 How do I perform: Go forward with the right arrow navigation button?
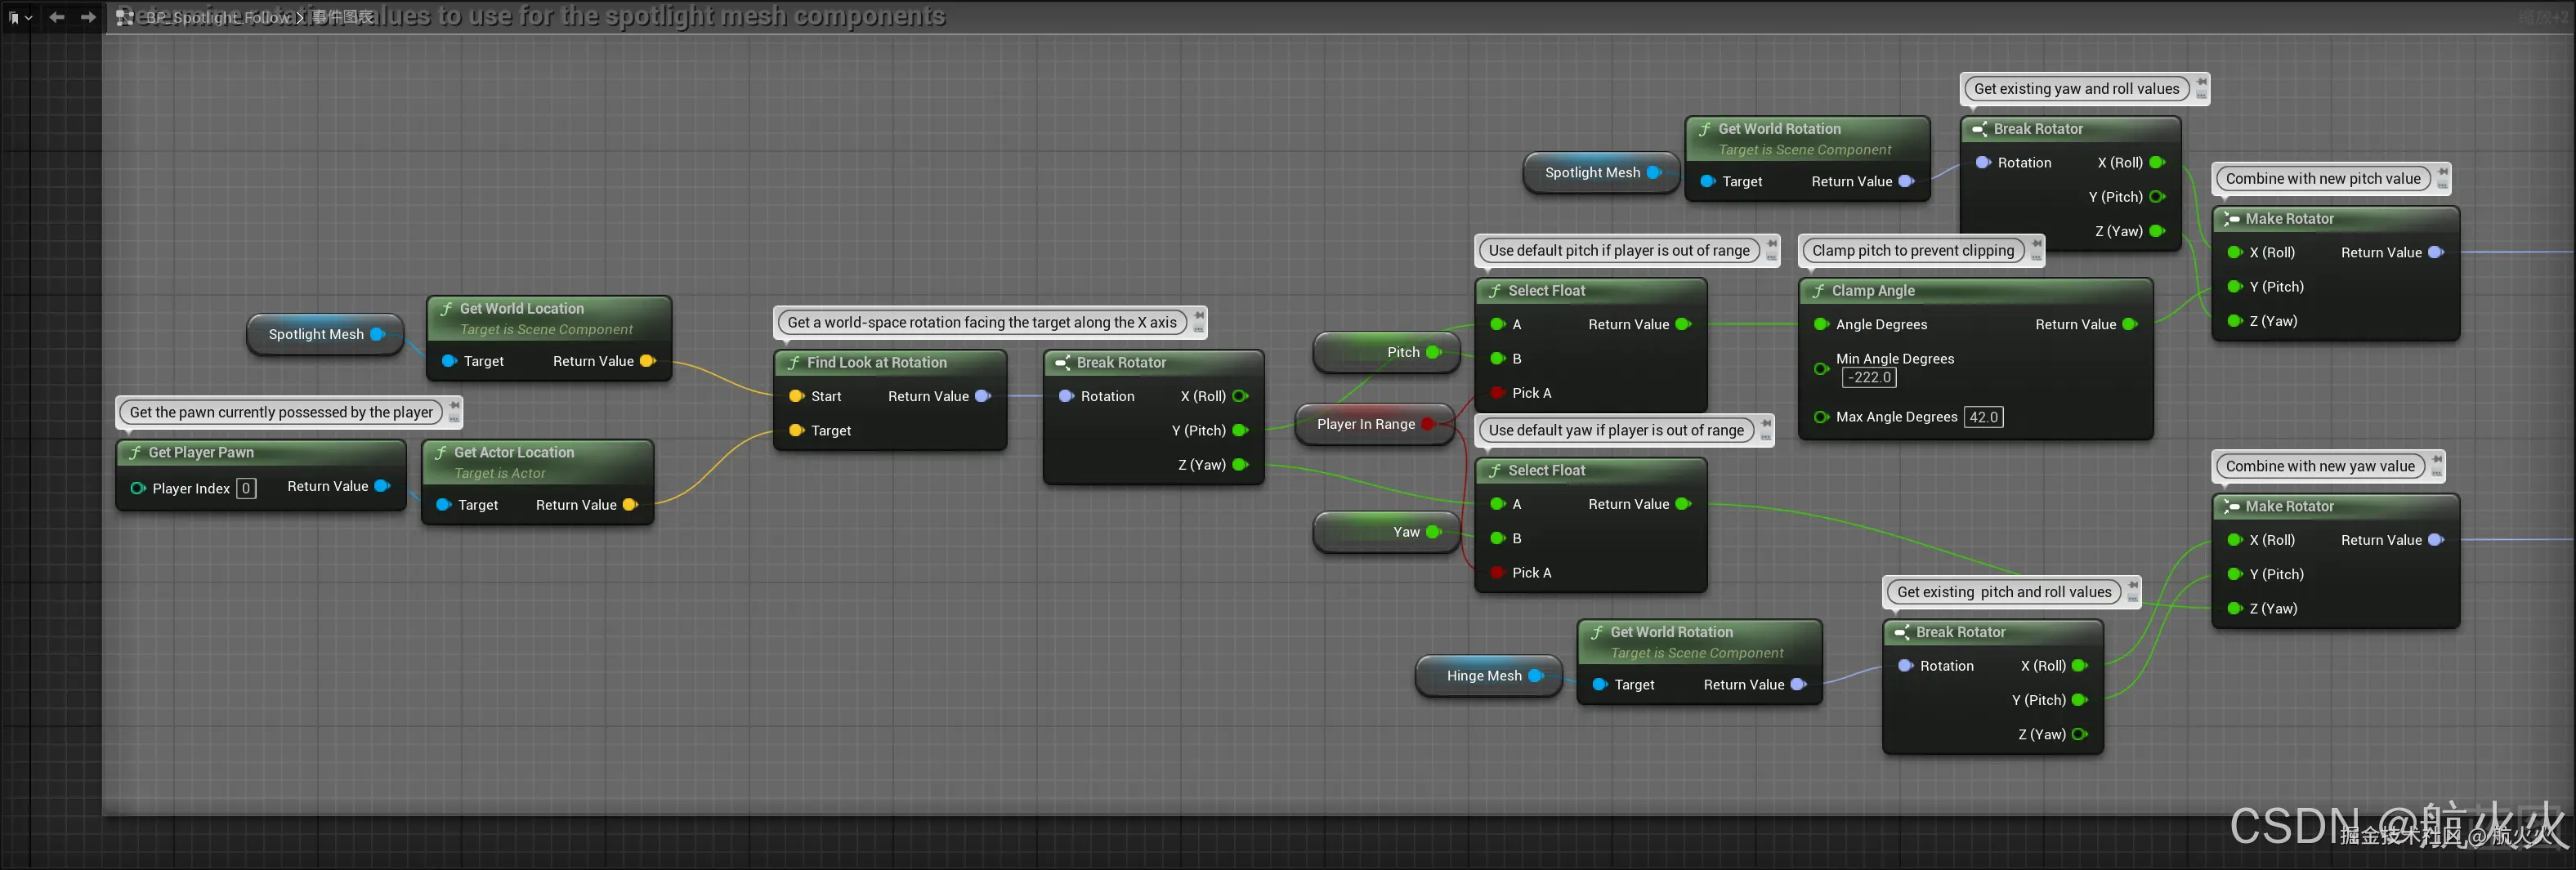point(88,17)
